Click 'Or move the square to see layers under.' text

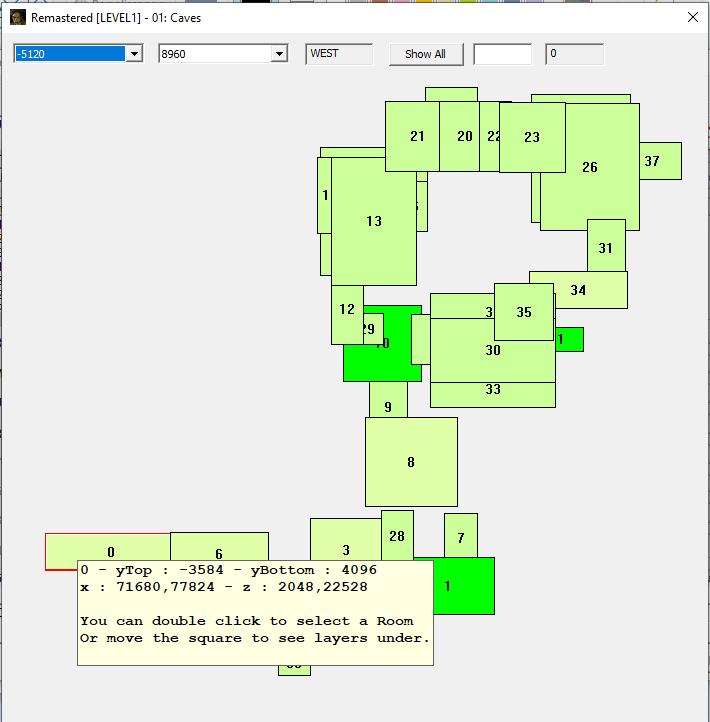click(x=255, y=638)
